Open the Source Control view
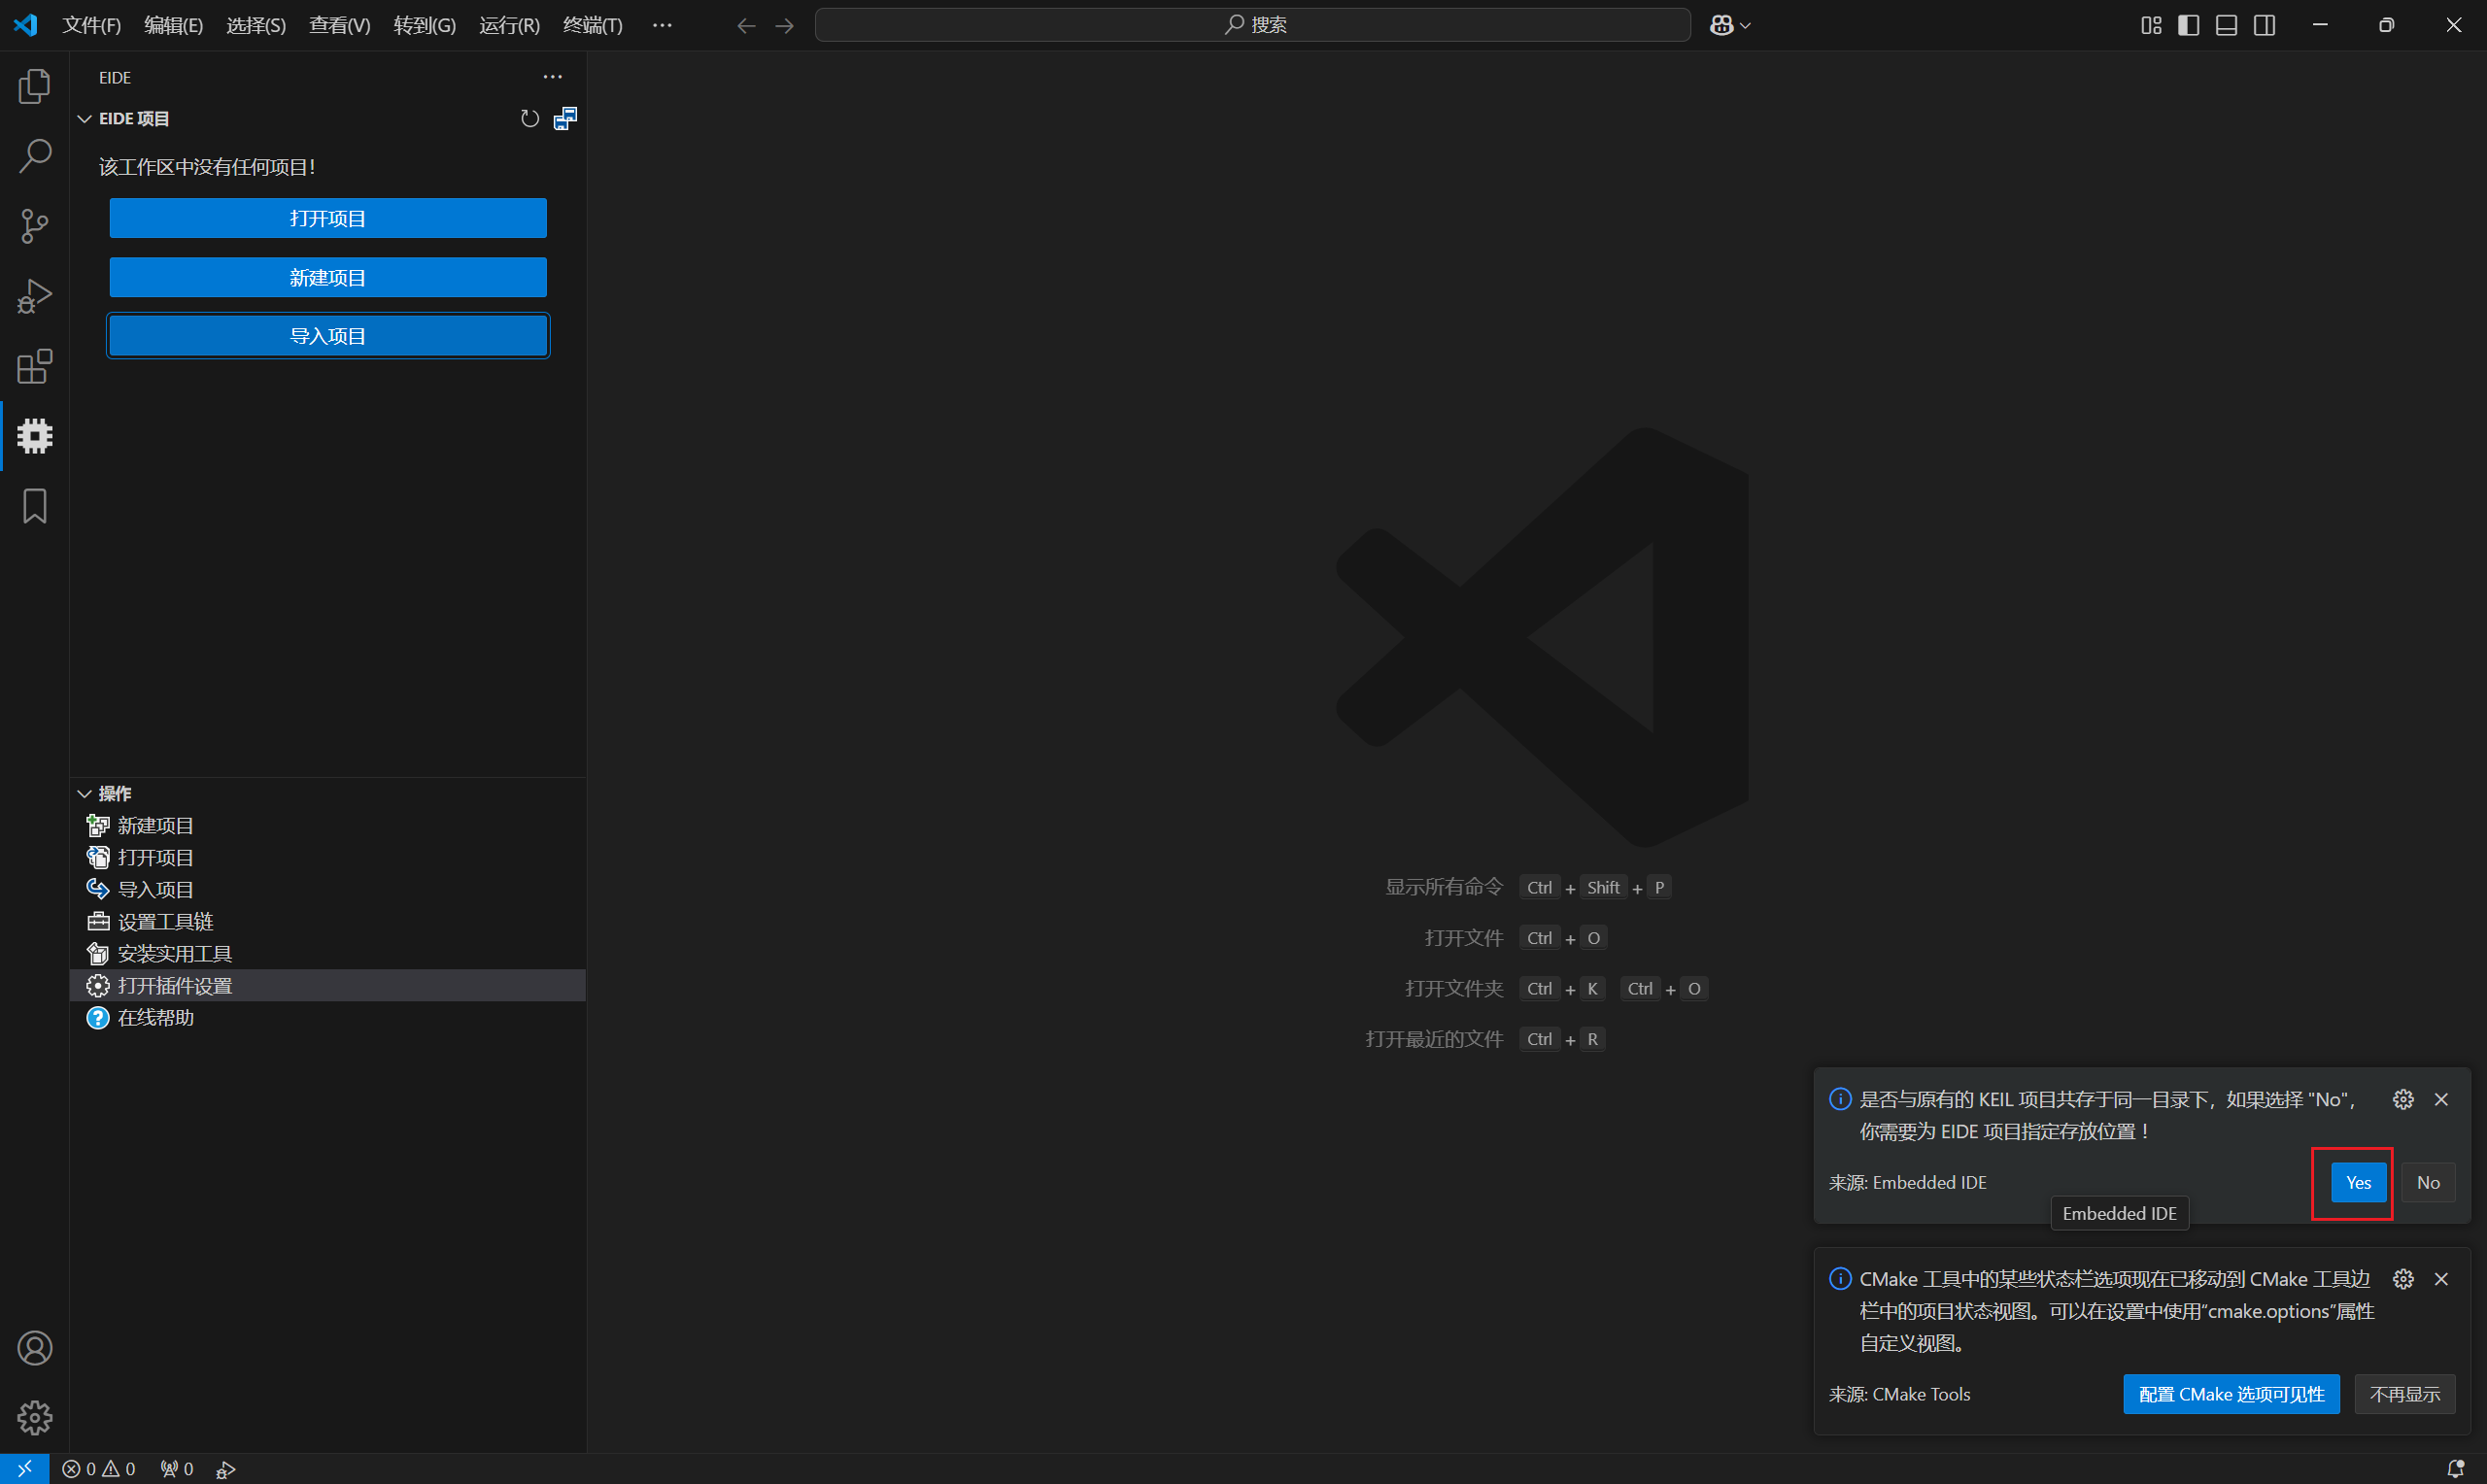This screenshot has width=2487, height=1484. pyautogui.click(x=35, y=226)
